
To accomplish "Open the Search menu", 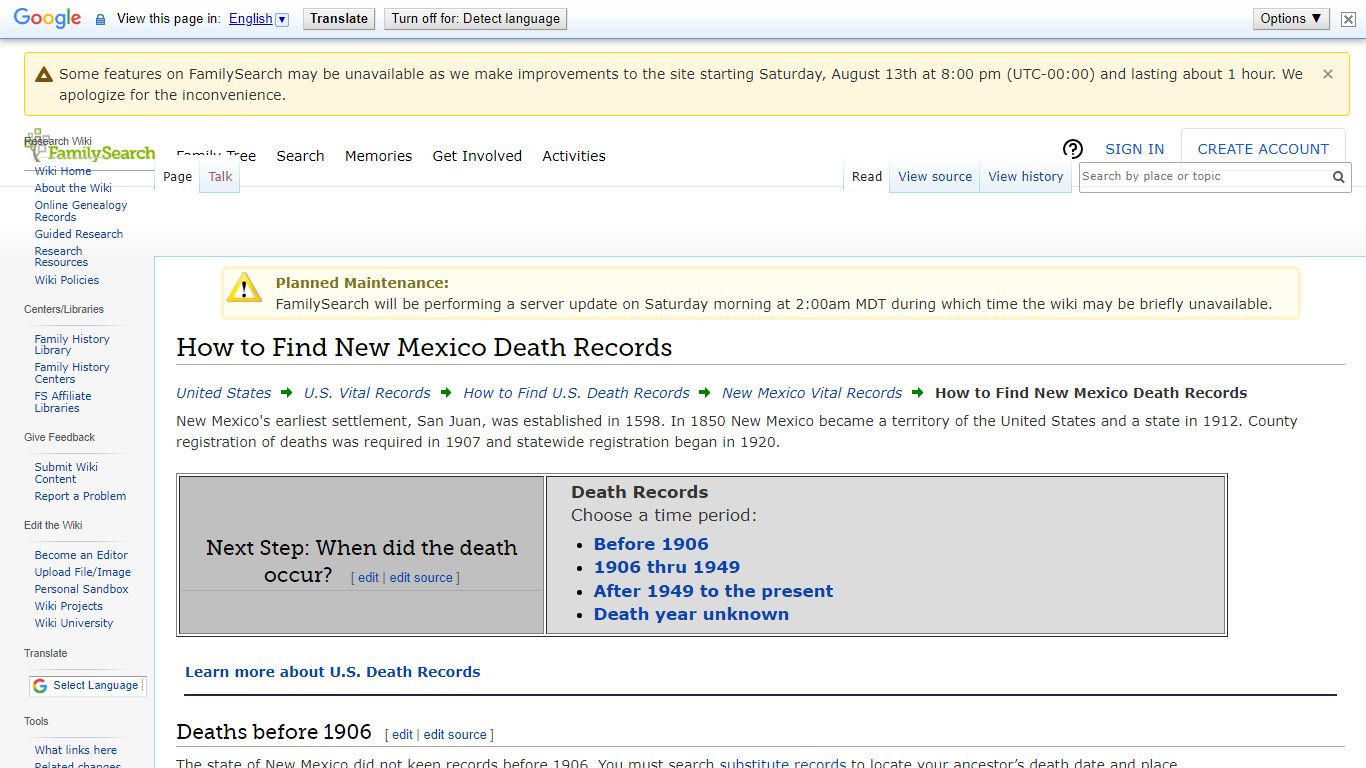I will click(x=300, y=156).
